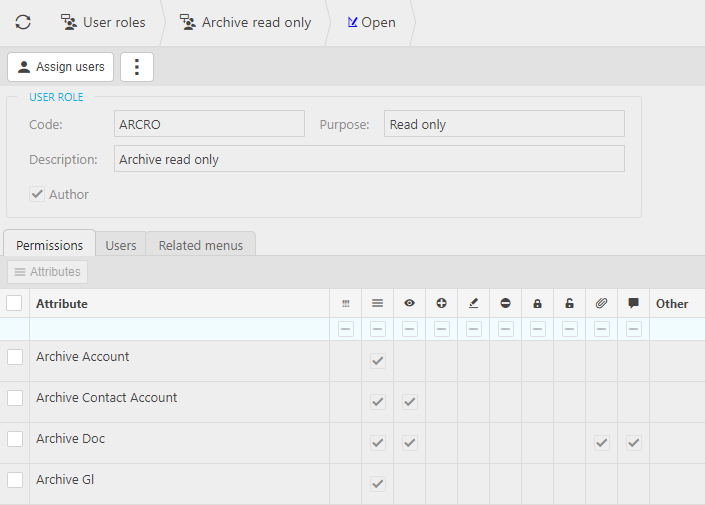705x505 pixels.
Task: Toggle view permission for Archive Contact Account
Action: pyautogui.click(x=409, y=402)
